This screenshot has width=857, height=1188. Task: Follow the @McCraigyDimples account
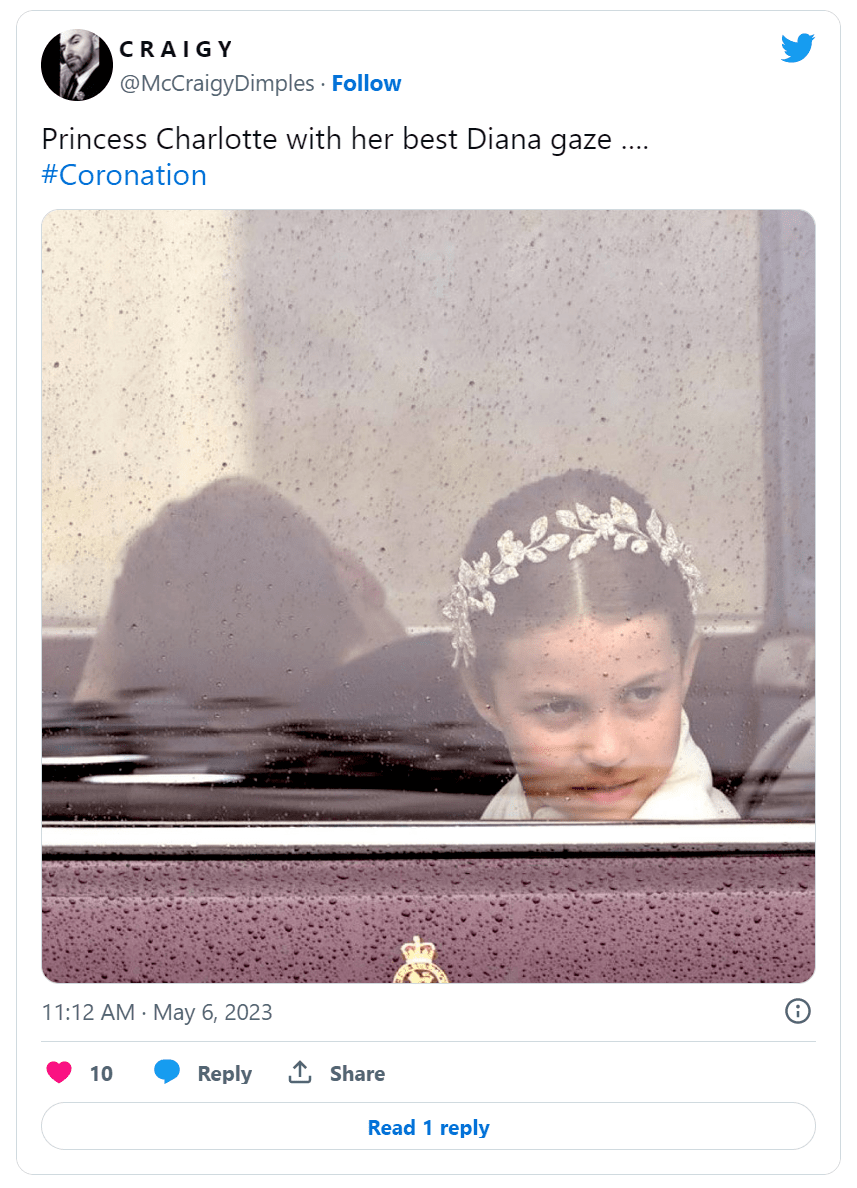click(367, 83)
